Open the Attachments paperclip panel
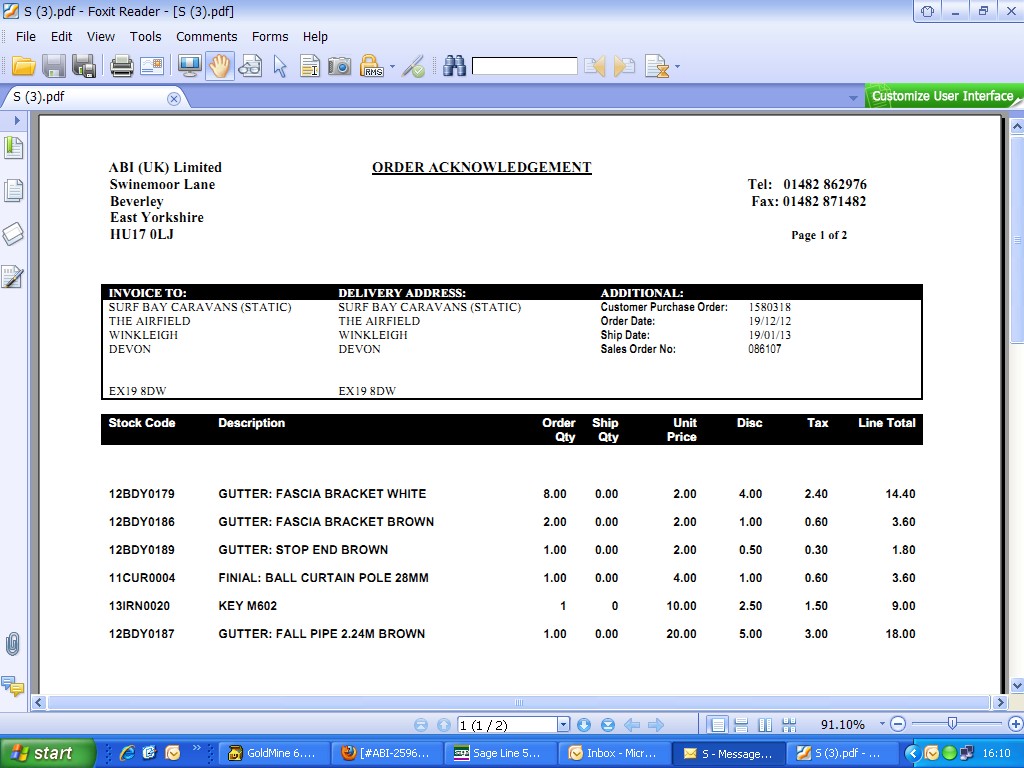This screenshot has height=768, width=1024. [13, 644]
